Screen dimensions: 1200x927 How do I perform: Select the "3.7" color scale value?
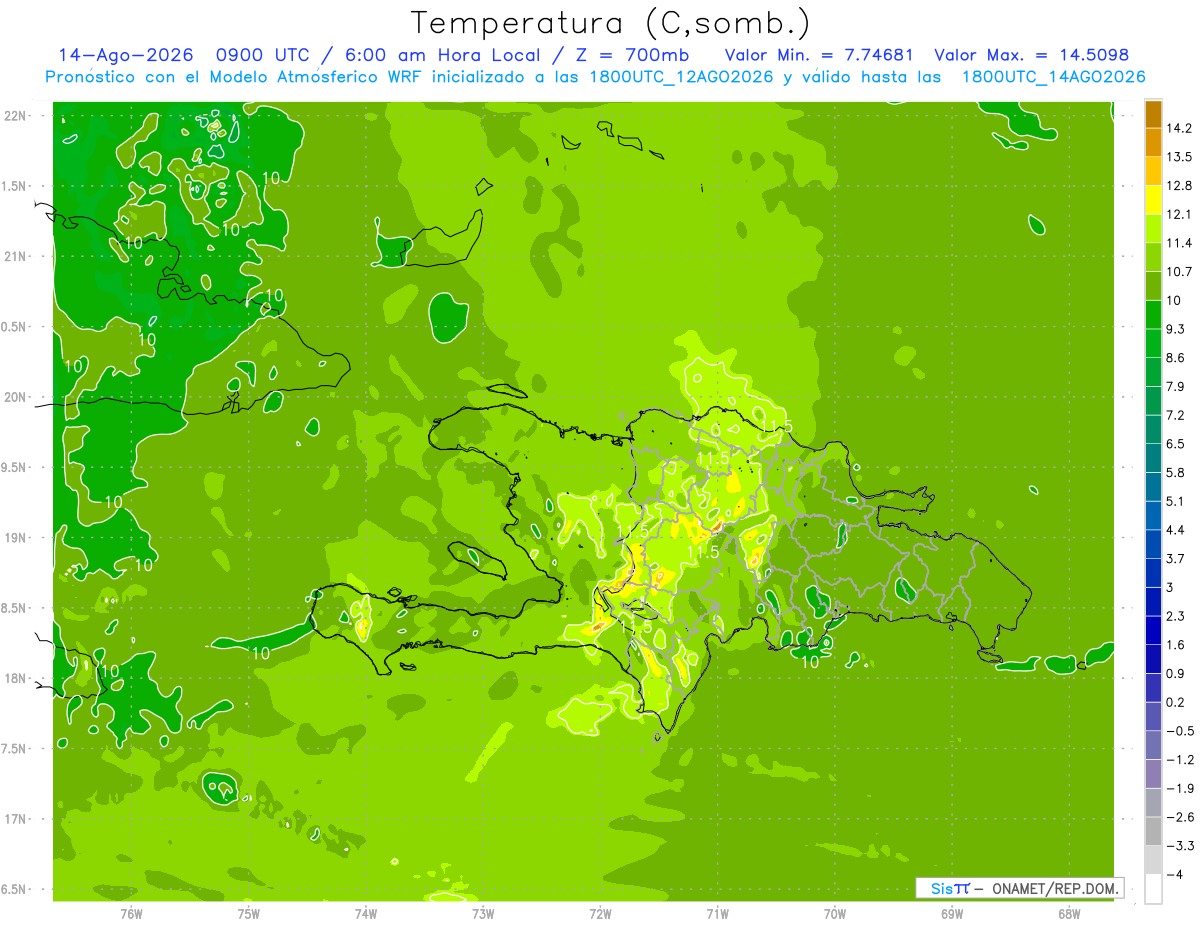click(1176, 559)
